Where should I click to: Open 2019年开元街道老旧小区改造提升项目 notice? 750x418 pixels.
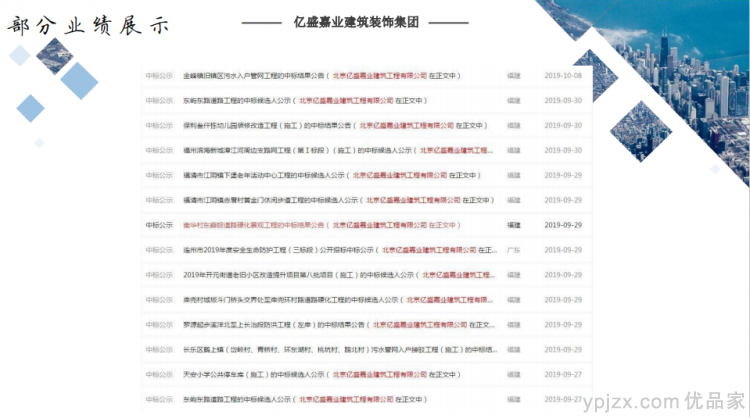[x=339, y=275]
